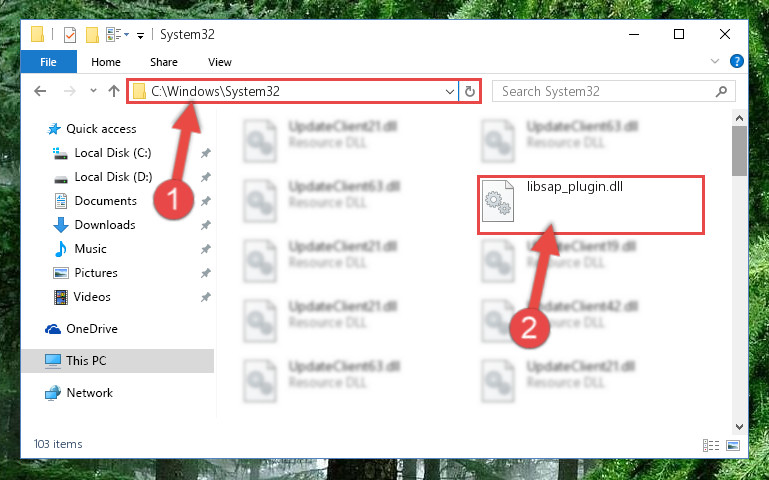Select libsap_plugin.dll file

[591, 205]
